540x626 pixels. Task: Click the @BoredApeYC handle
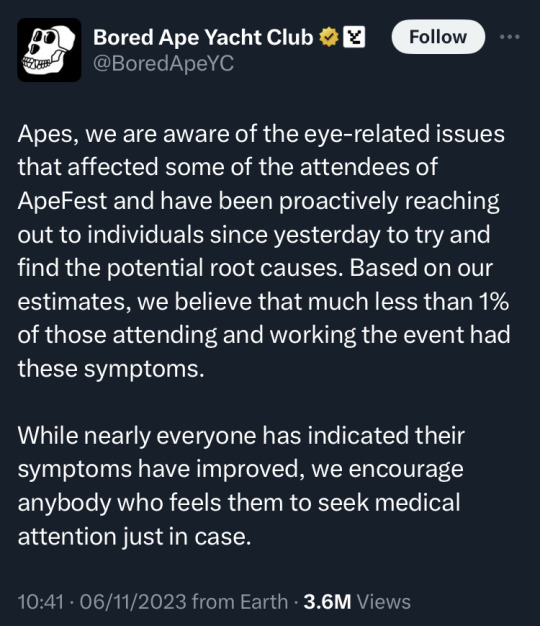point(164,63)
